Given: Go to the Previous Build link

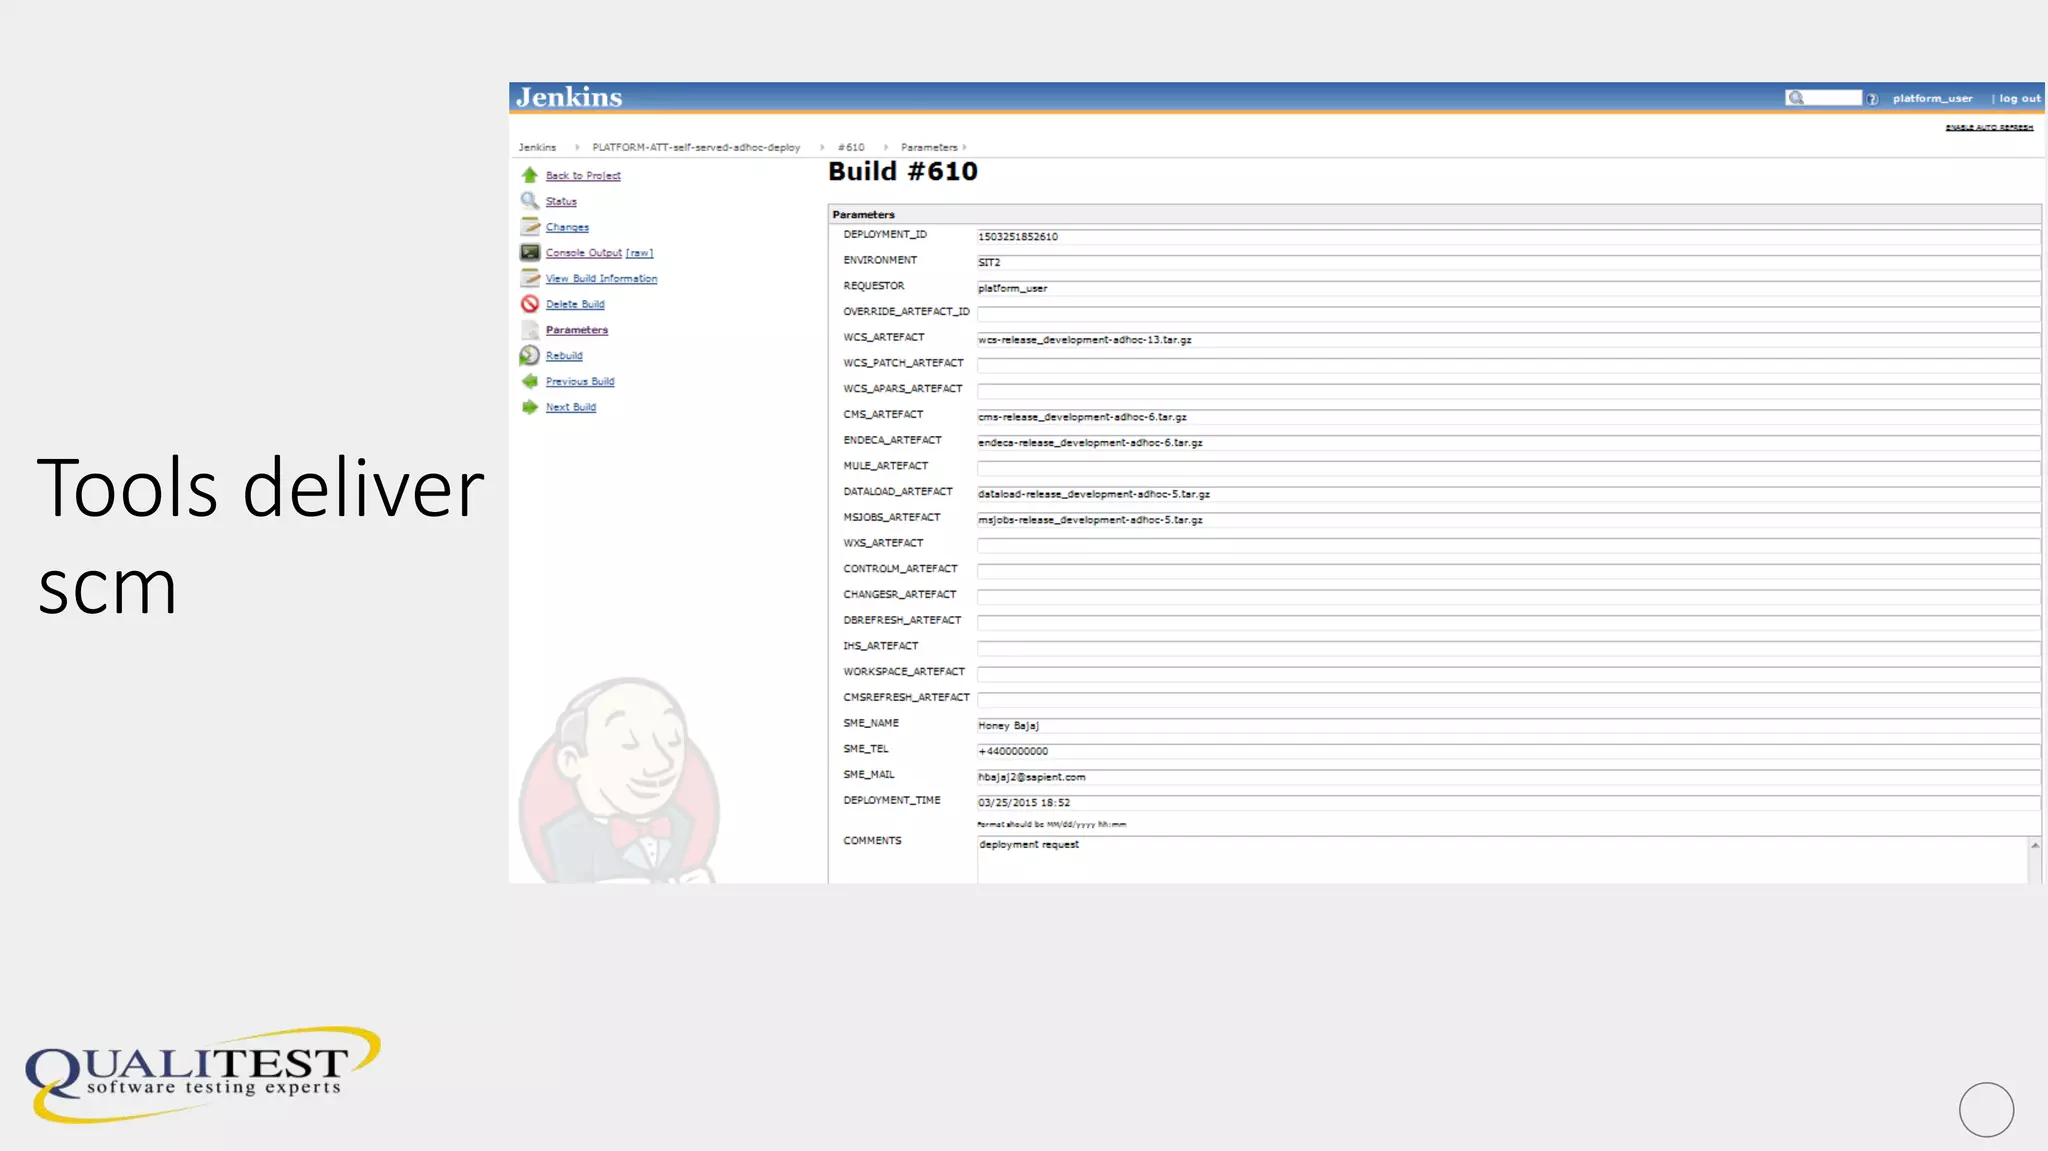Looking at the screenshot, I should click(x=580, y=382).
